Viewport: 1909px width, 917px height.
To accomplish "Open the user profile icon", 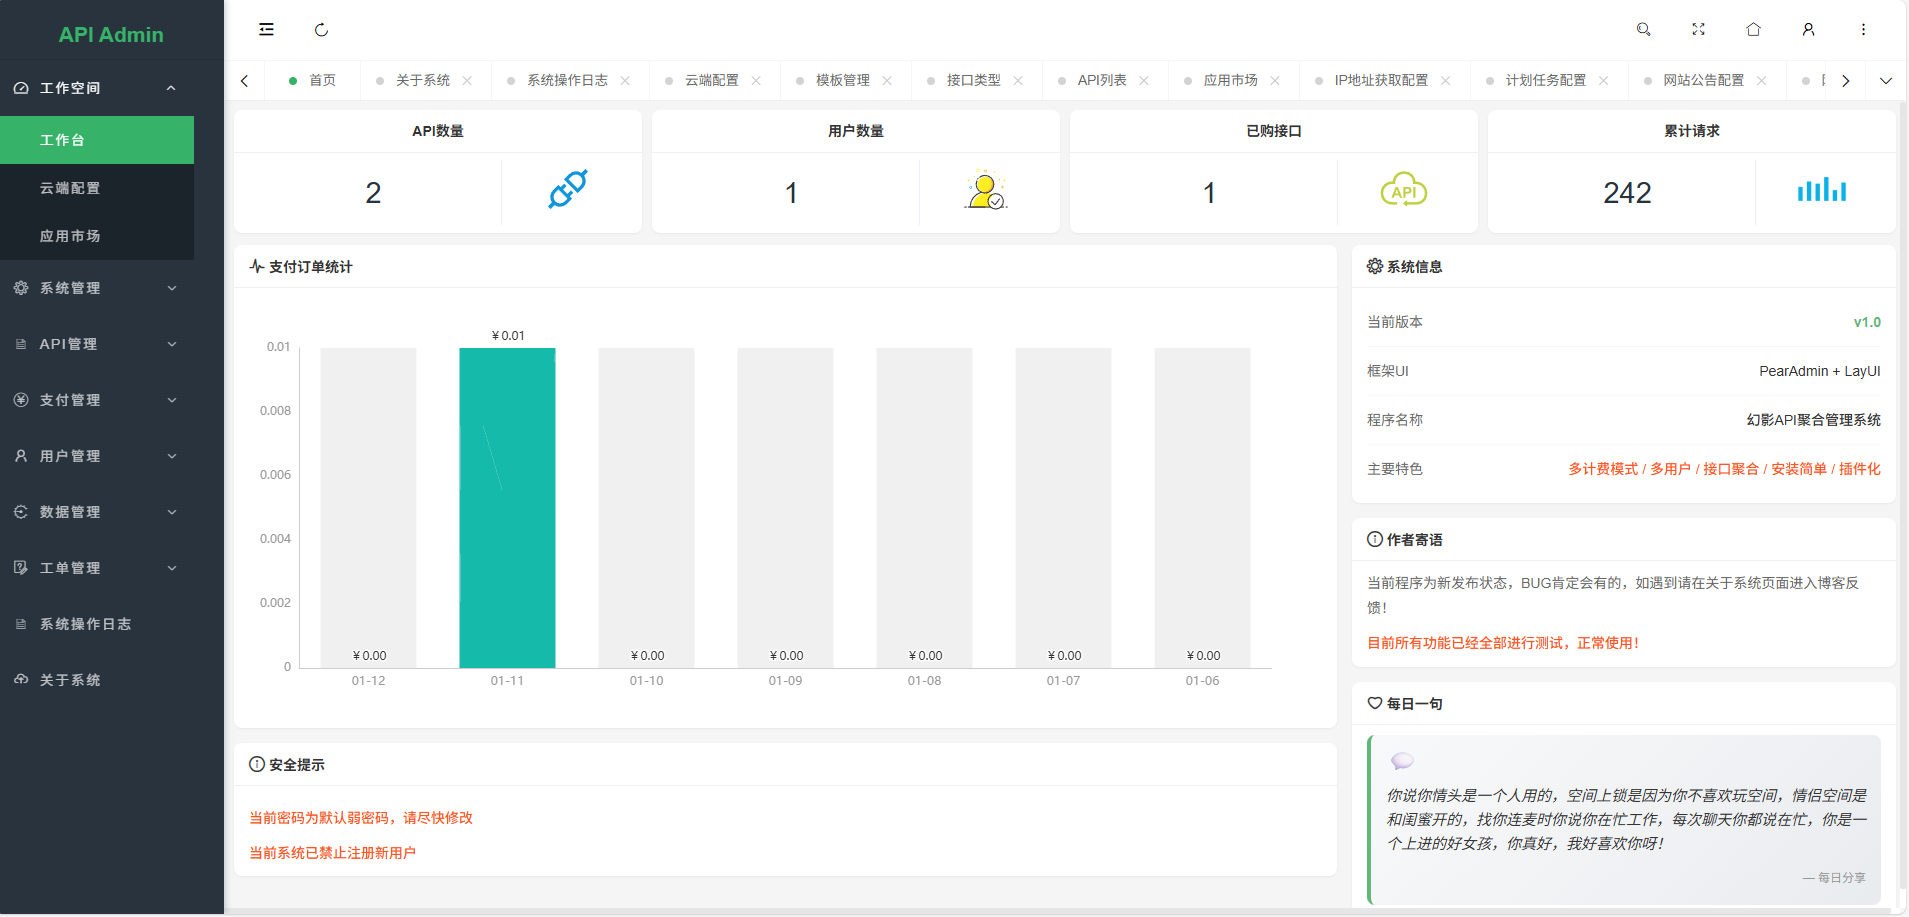I will pos(1808,29).
